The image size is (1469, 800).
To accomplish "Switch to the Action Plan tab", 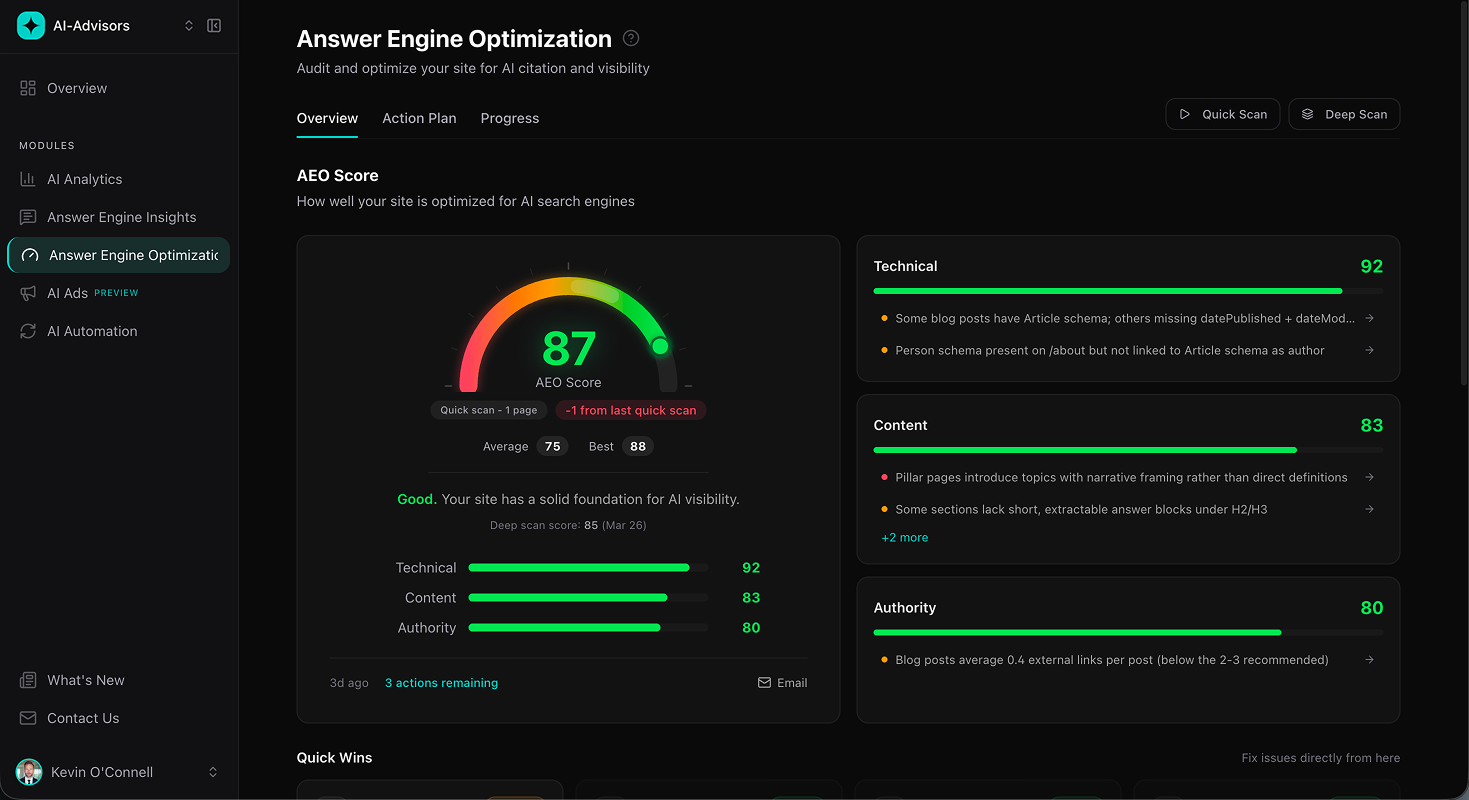I will 419,118.
